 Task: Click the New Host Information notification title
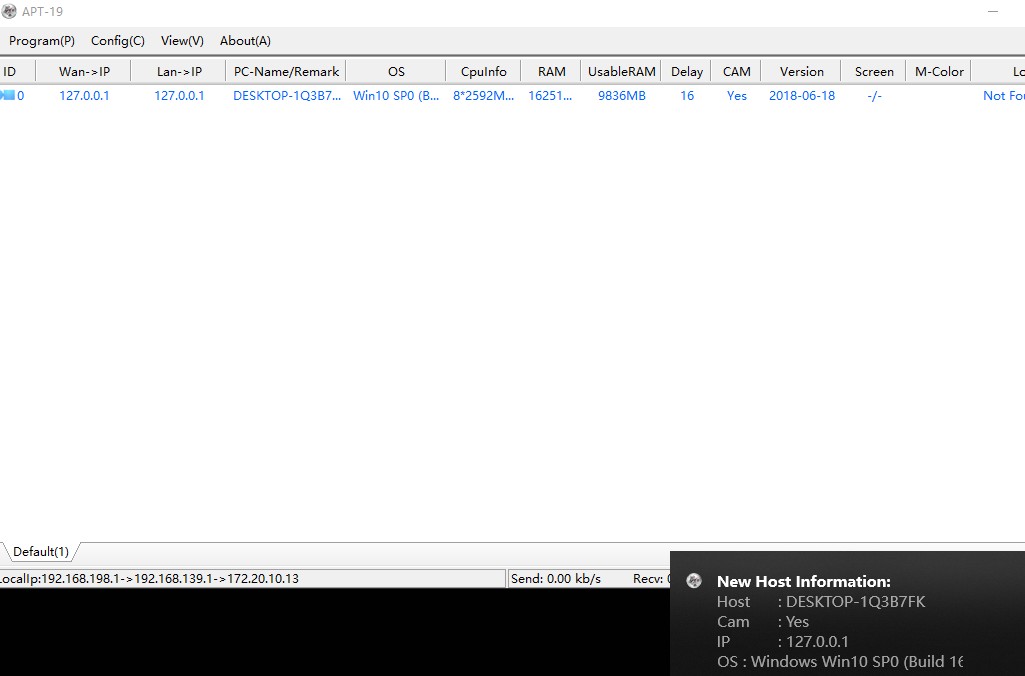[x=803, y=581]
